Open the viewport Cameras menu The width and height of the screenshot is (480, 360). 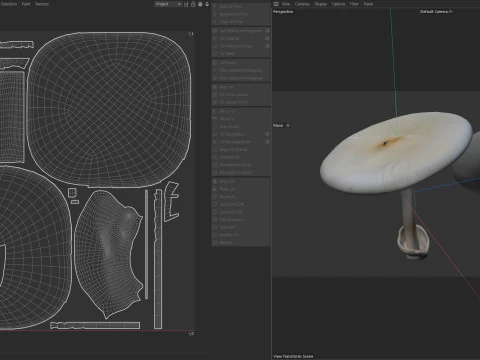coord(302,4)
